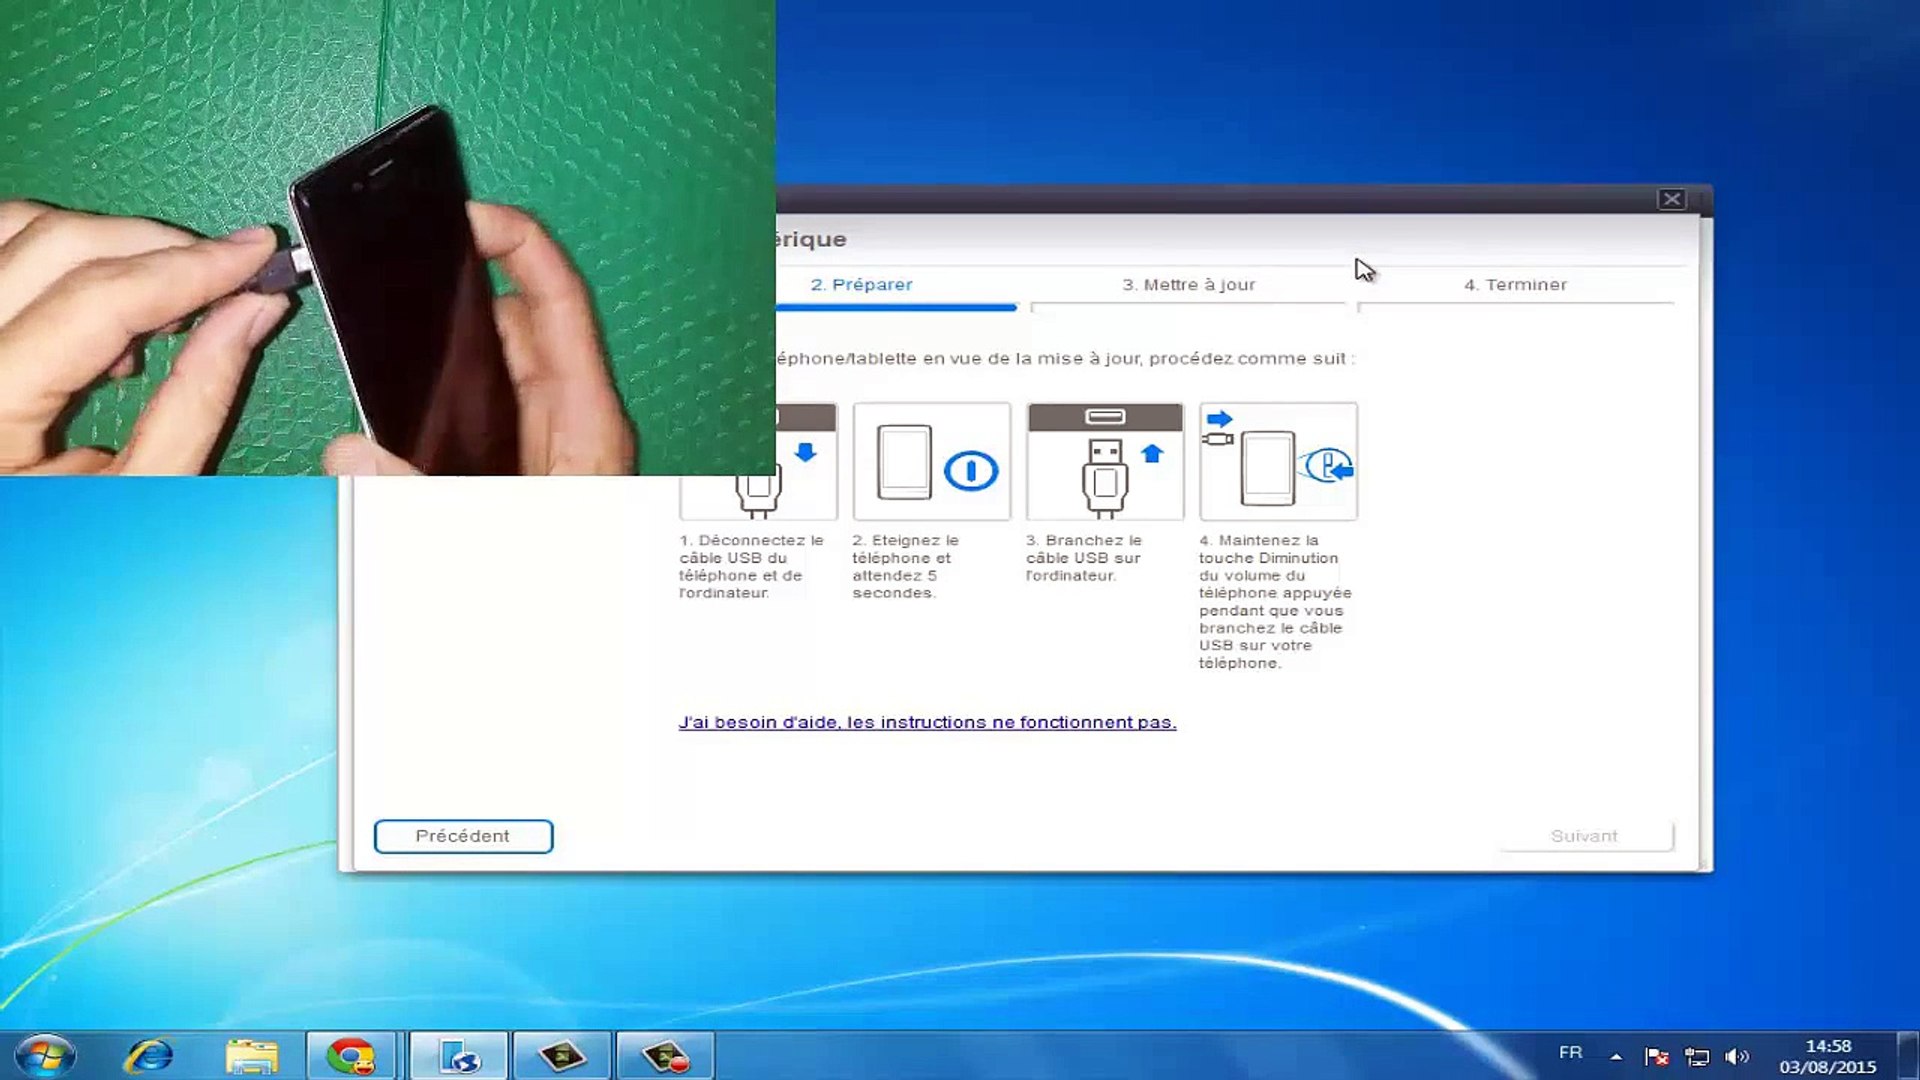Select the 2. Préparer step tab
The width and height of the screenshot is (1920, 1080).
coord(861,285)
